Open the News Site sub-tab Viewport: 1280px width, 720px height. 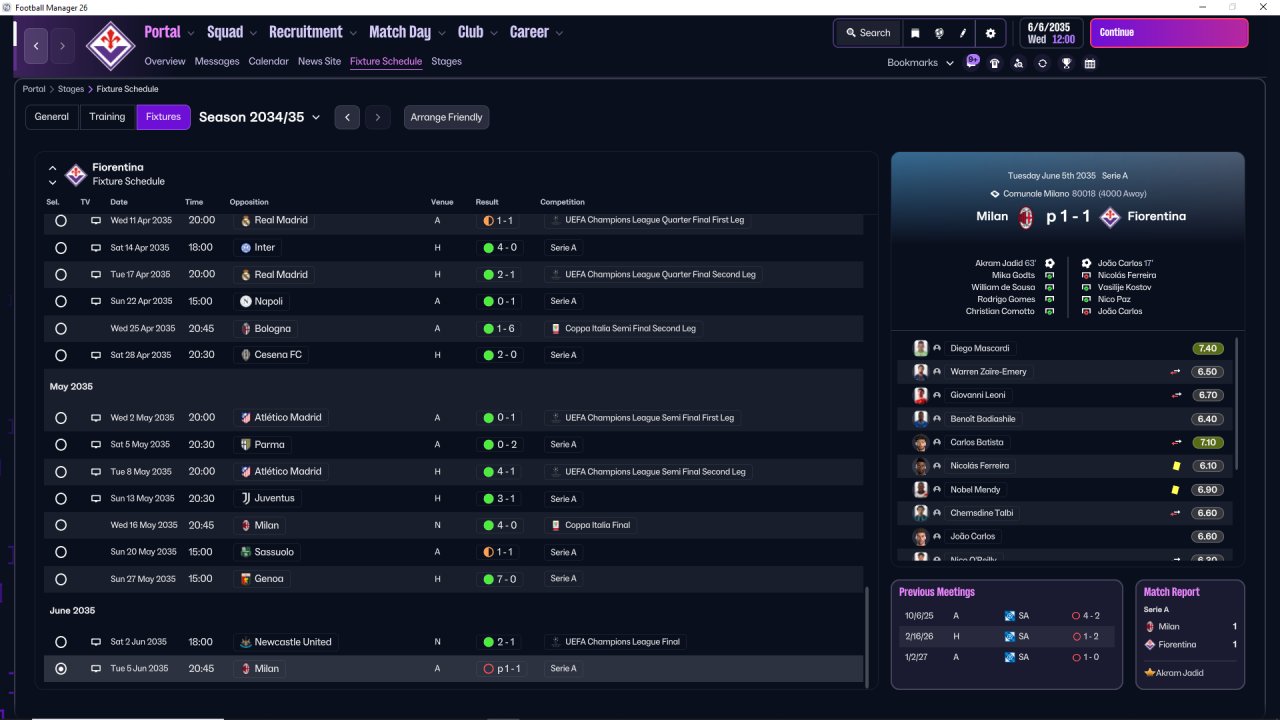pos(319,61)
